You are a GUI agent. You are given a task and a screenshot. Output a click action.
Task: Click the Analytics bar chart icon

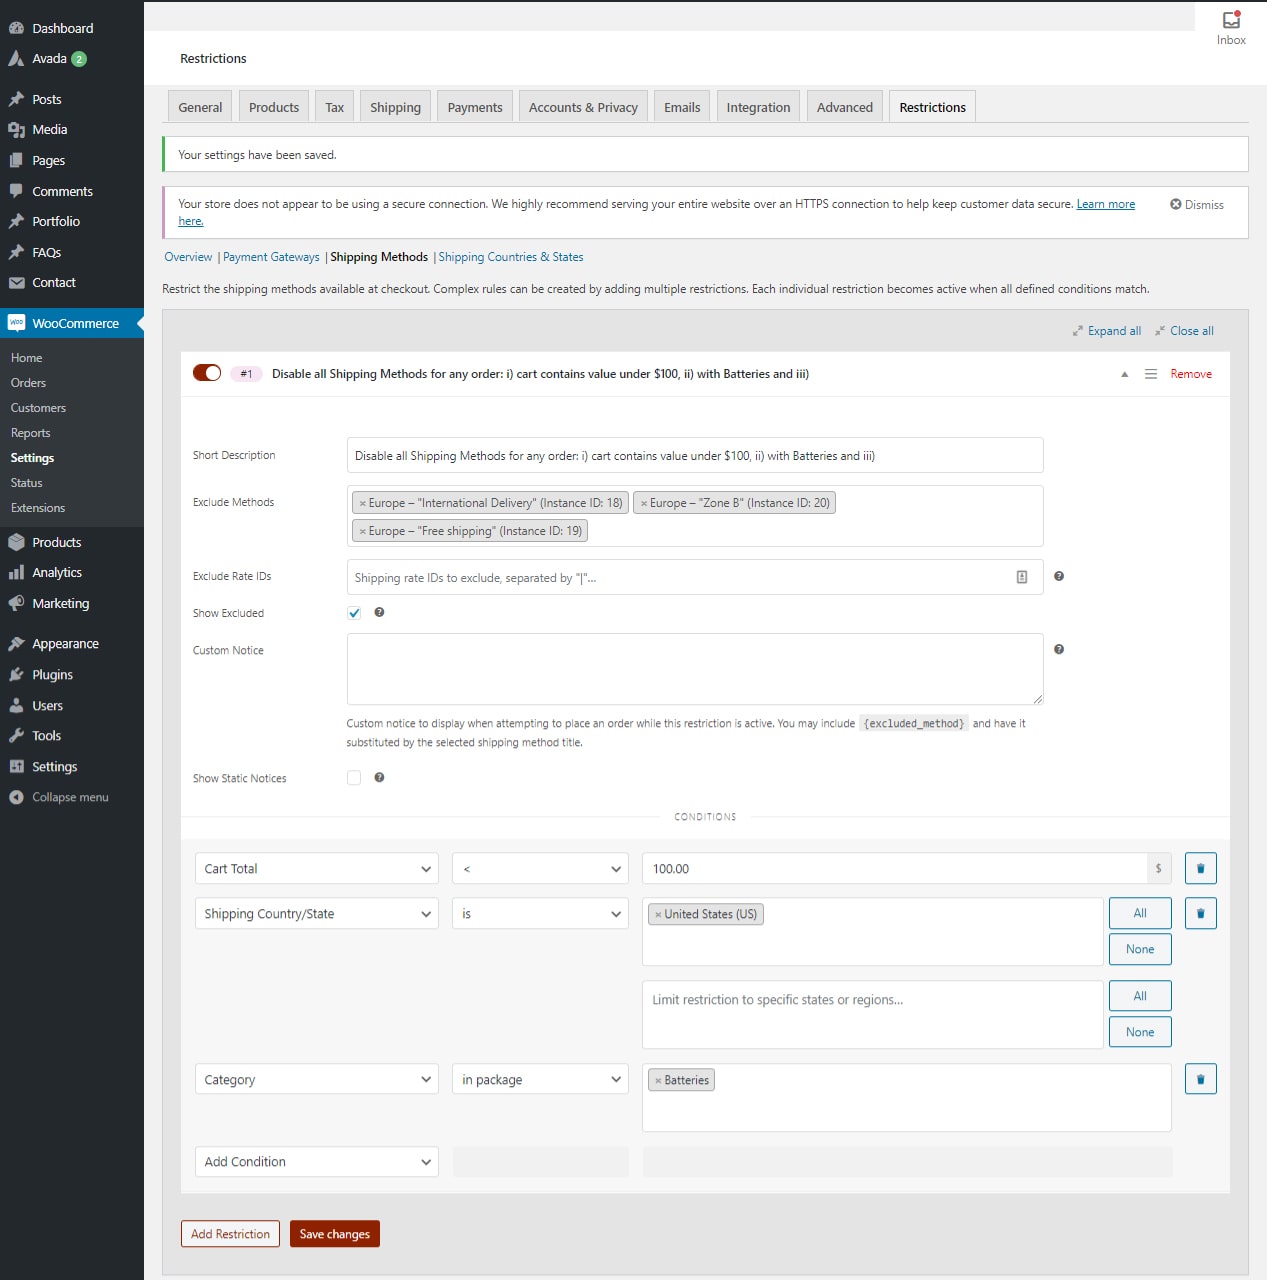tap(16, 572)
